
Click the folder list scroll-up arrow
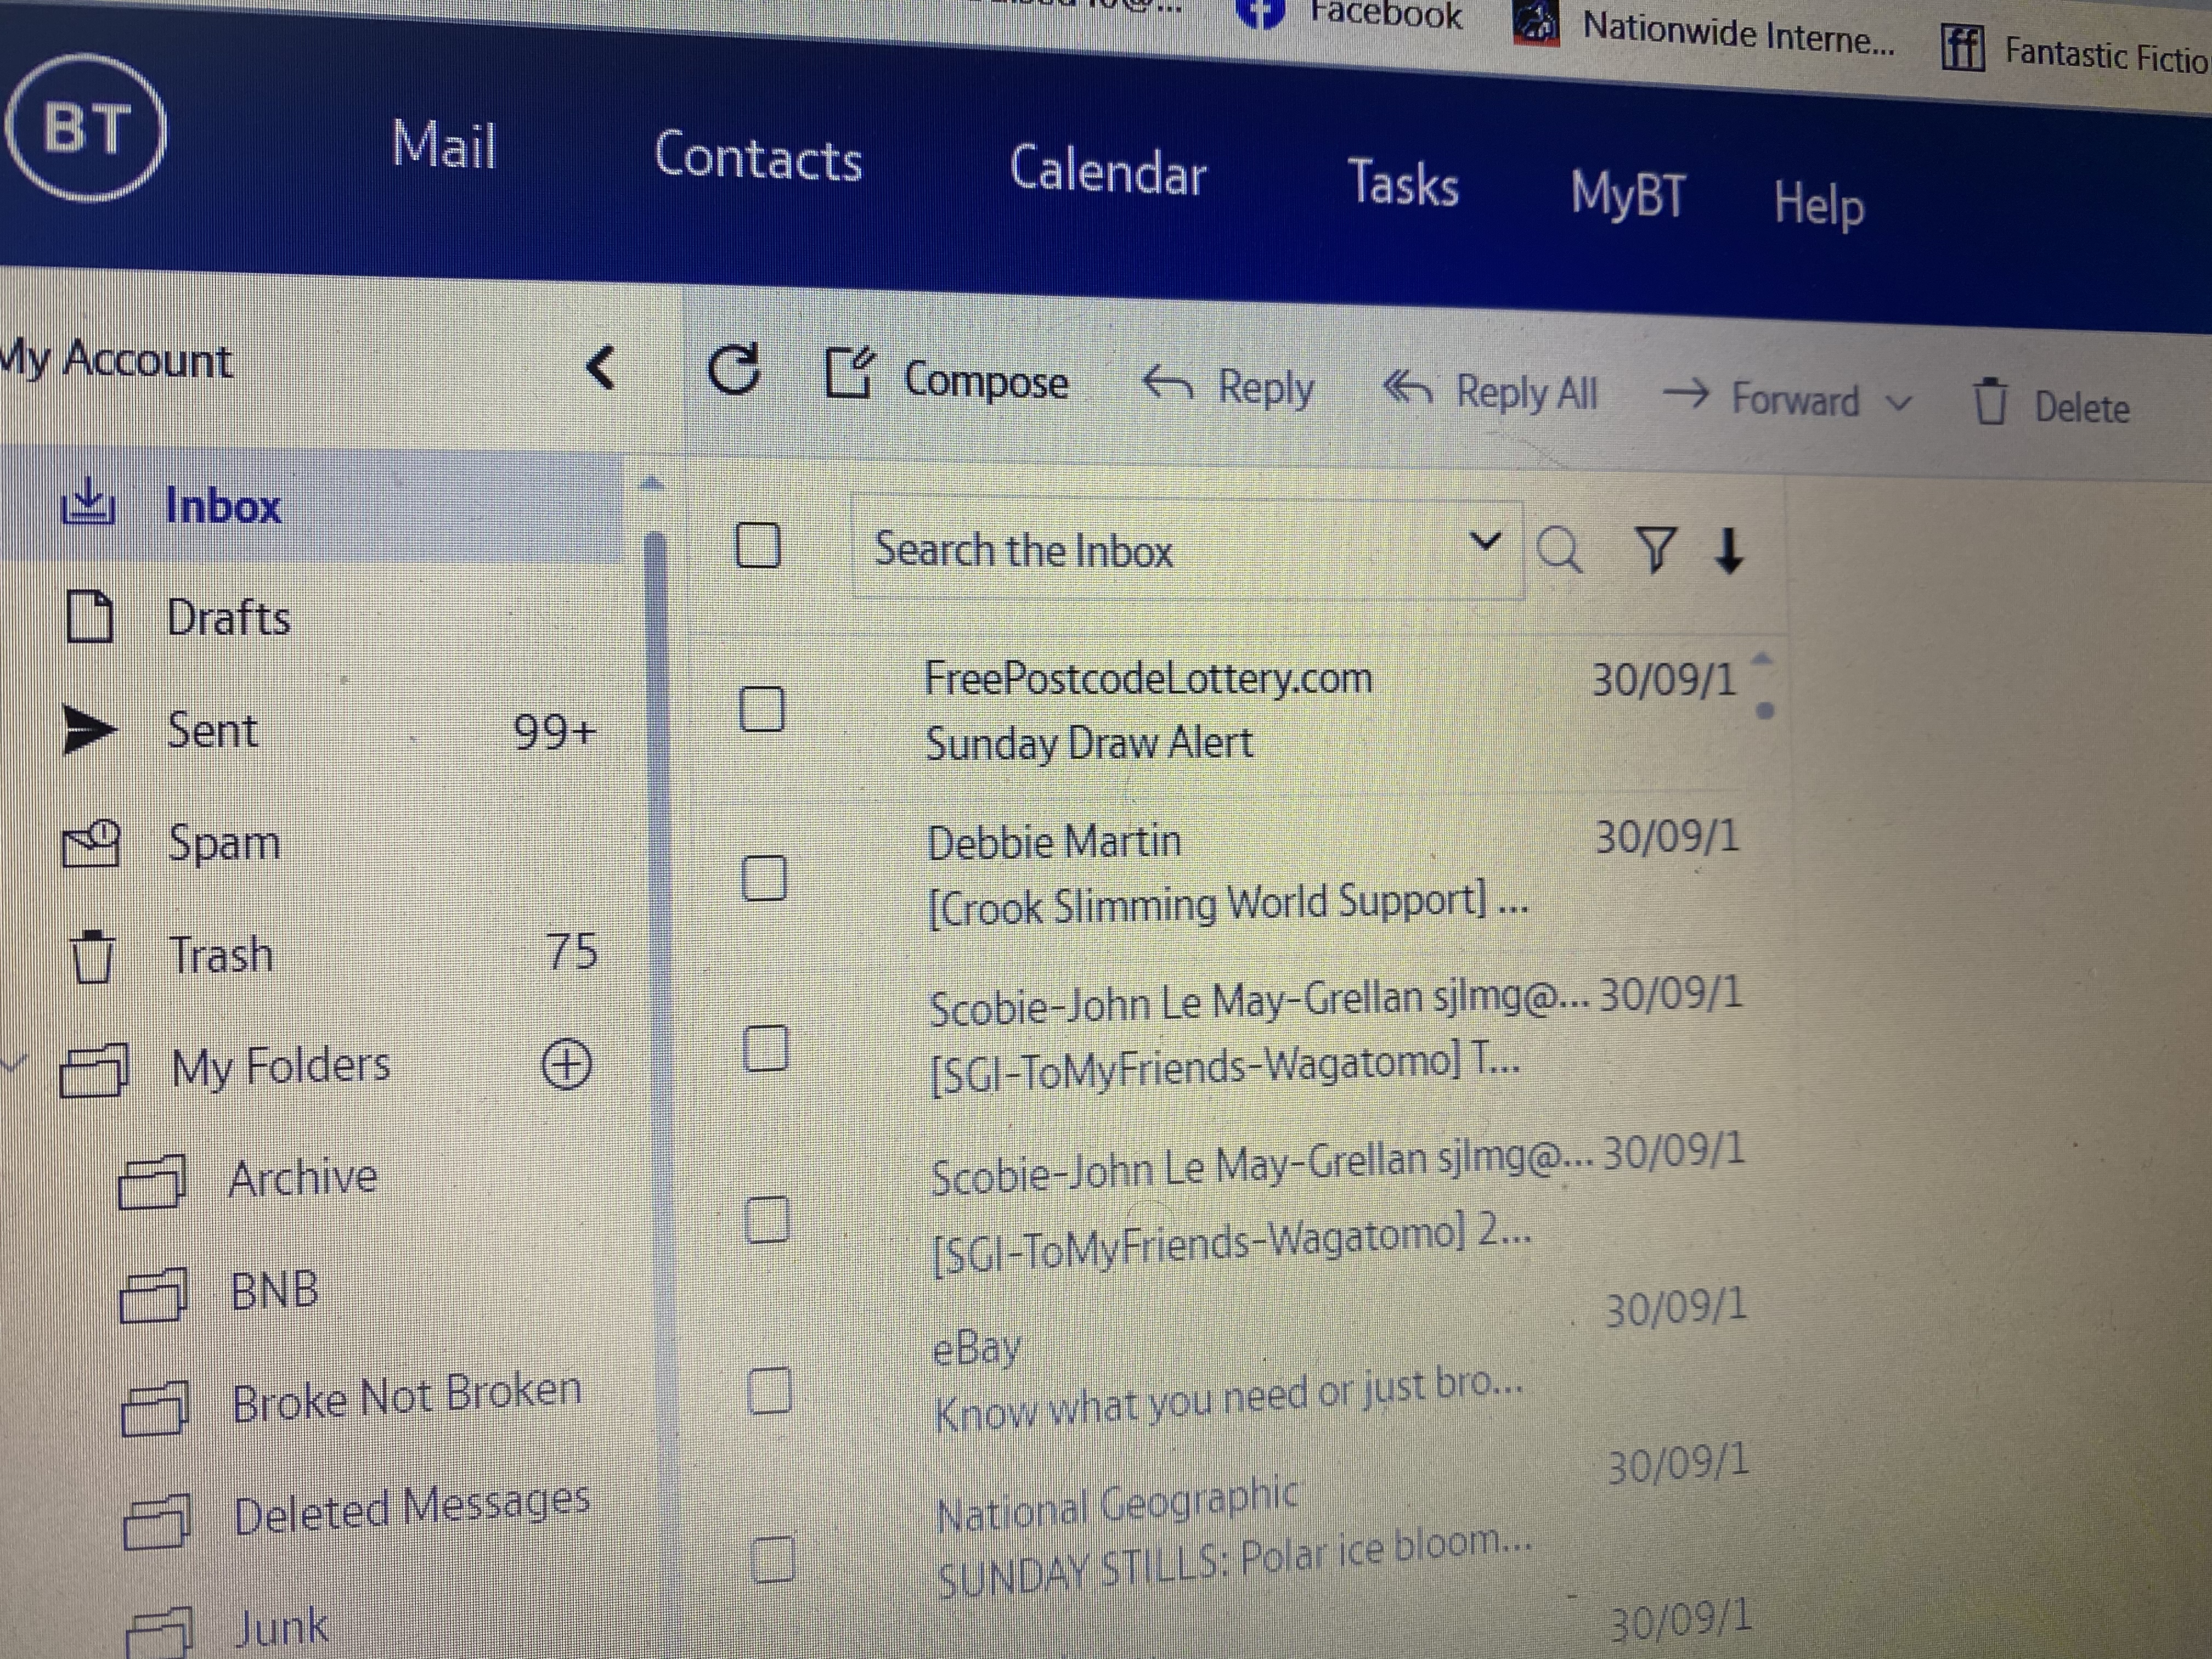pyautogui.click(x=651, y=484)
